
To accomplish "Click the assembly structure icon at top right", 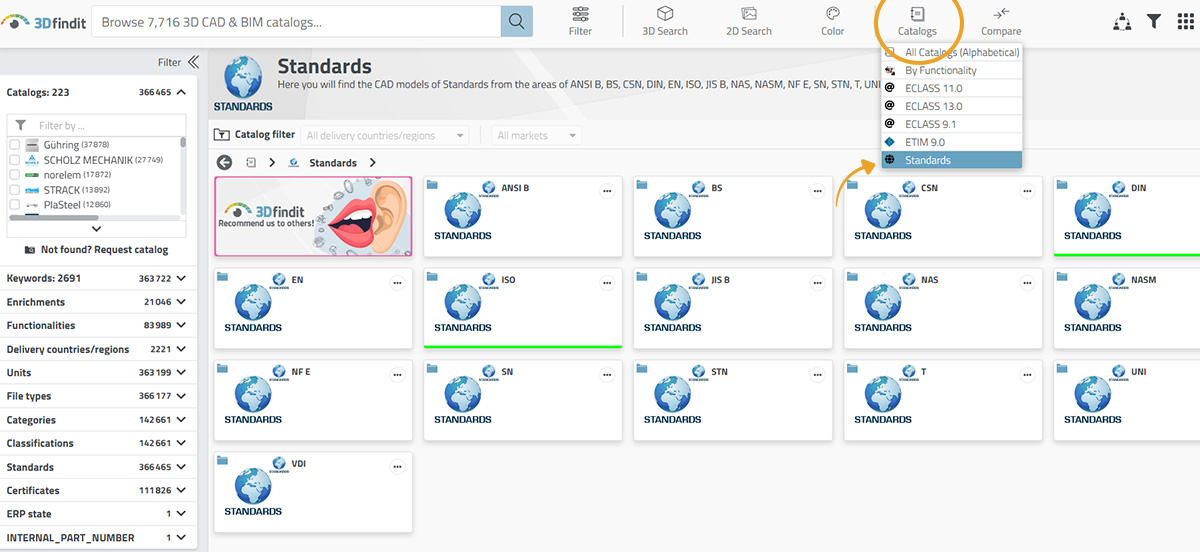I will click(1122, 21).
